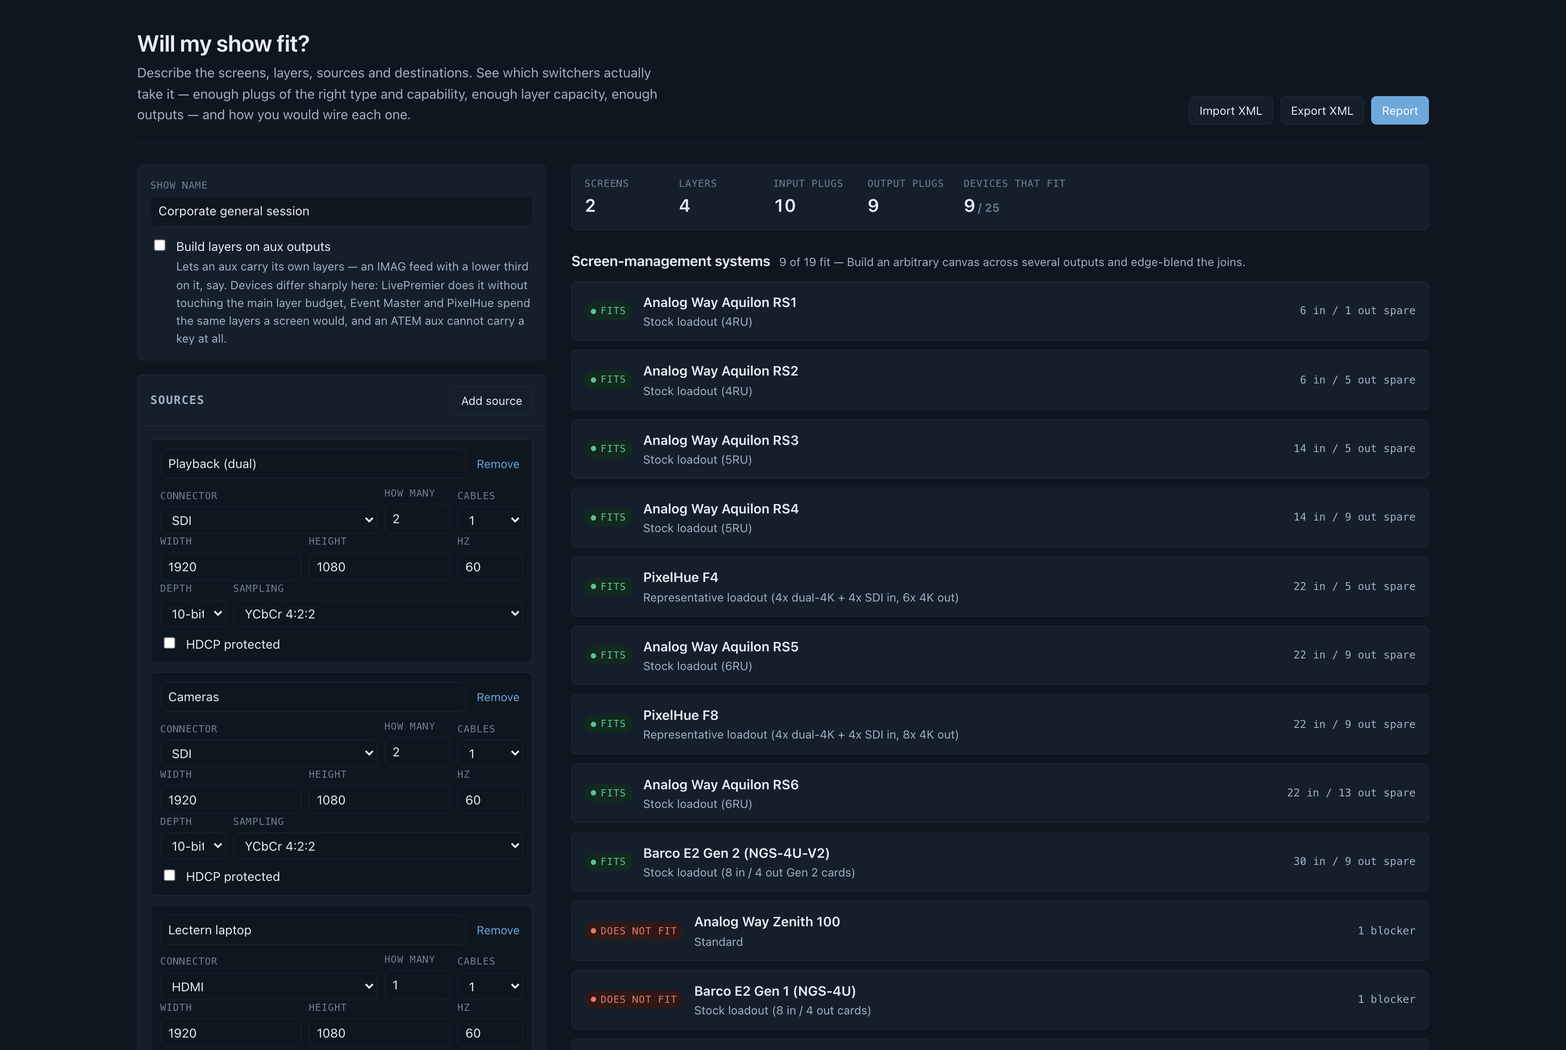Click the Input plugs count of 10
Viewport: 1566px width, 1050px height.
[x=785, y=206]
